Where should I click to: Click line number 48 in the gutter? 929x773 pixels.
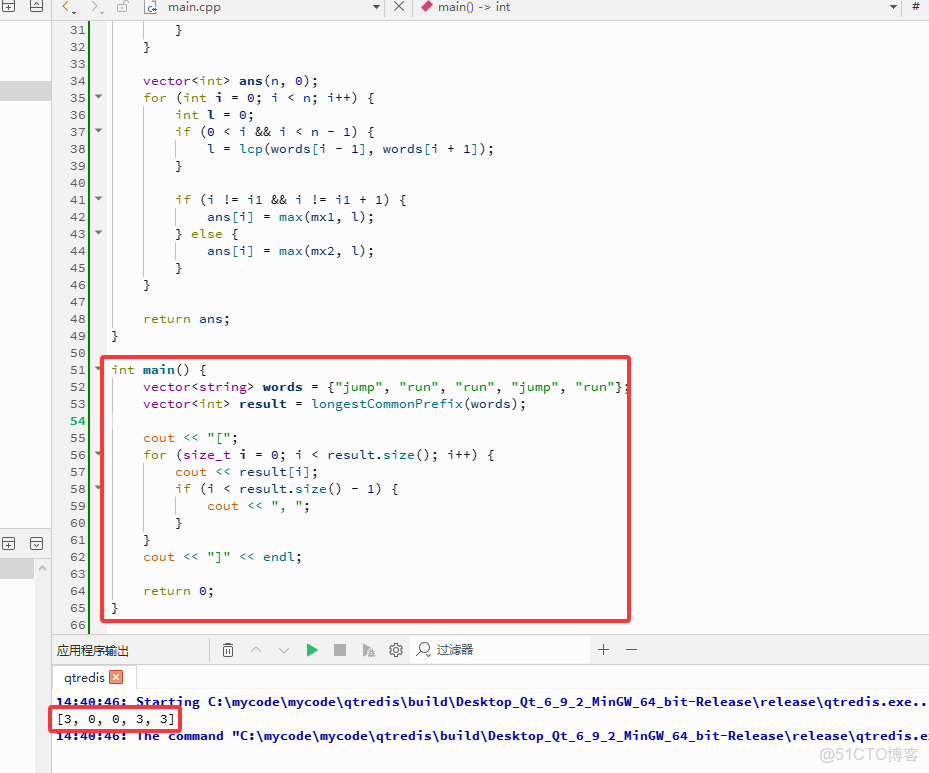[x=78, y=319]
